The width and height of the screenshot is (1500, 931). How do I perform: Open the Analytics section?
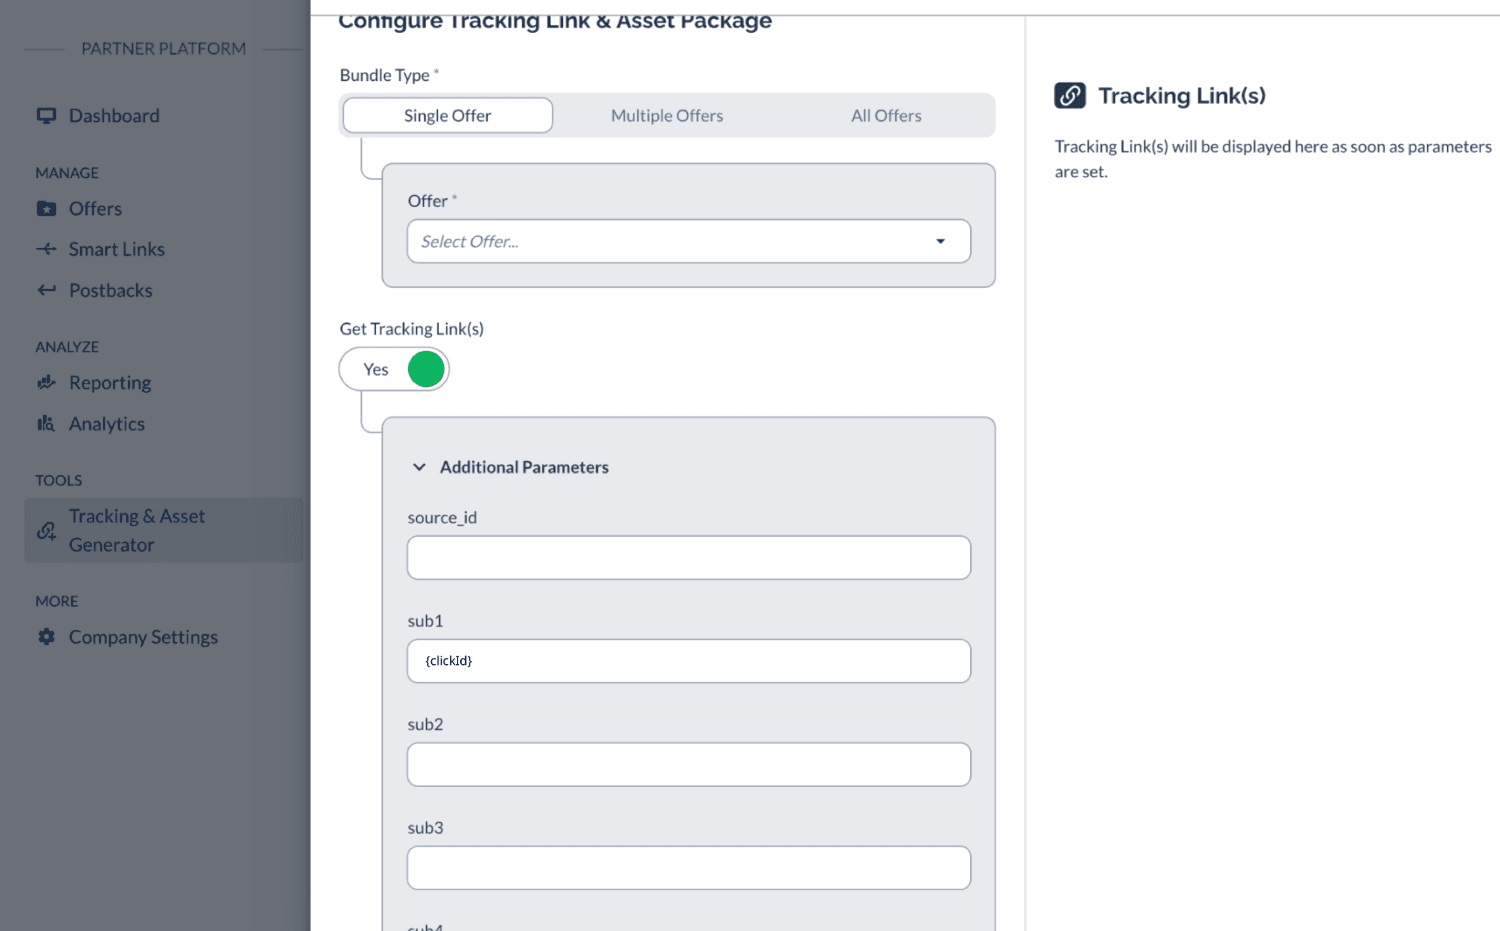[x=107, y=424]
